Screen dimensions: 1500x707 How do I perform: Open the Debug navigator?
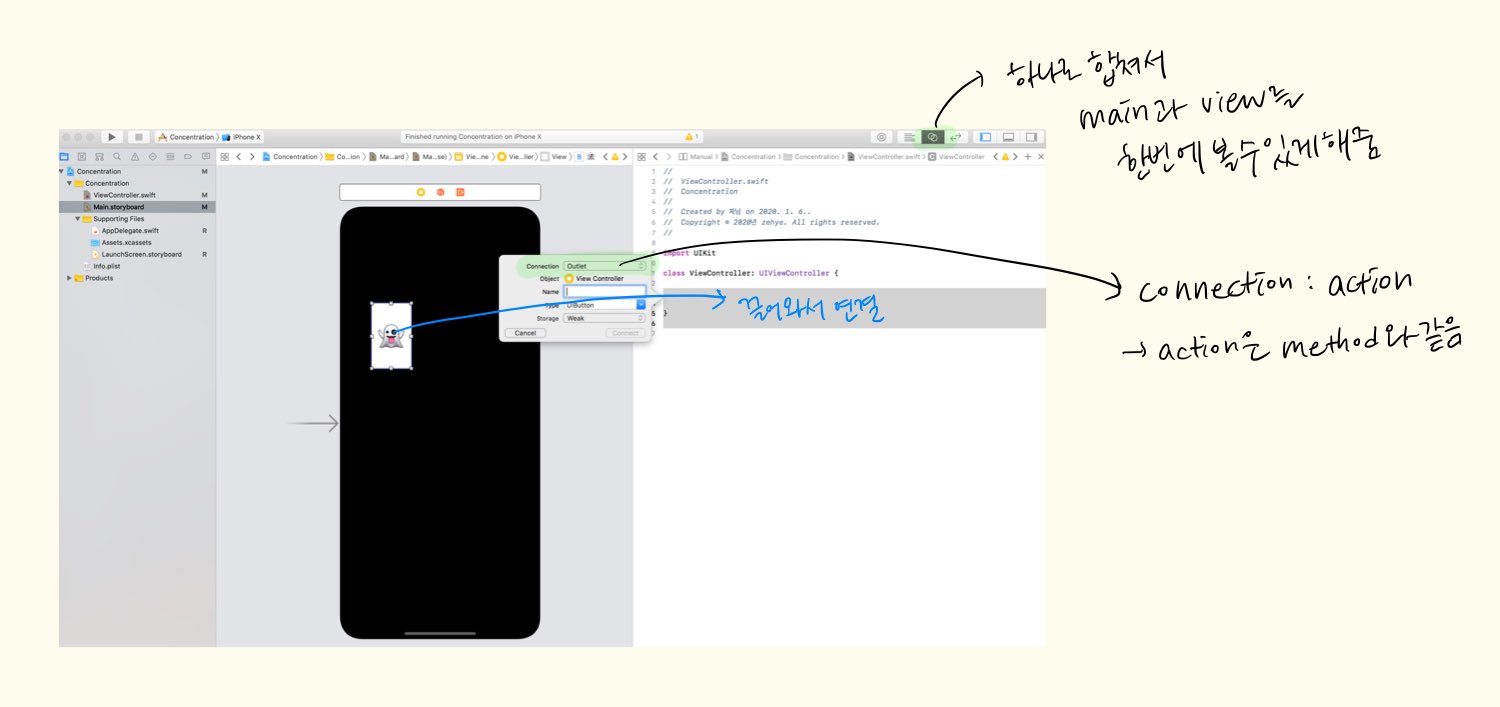(170, 157)
